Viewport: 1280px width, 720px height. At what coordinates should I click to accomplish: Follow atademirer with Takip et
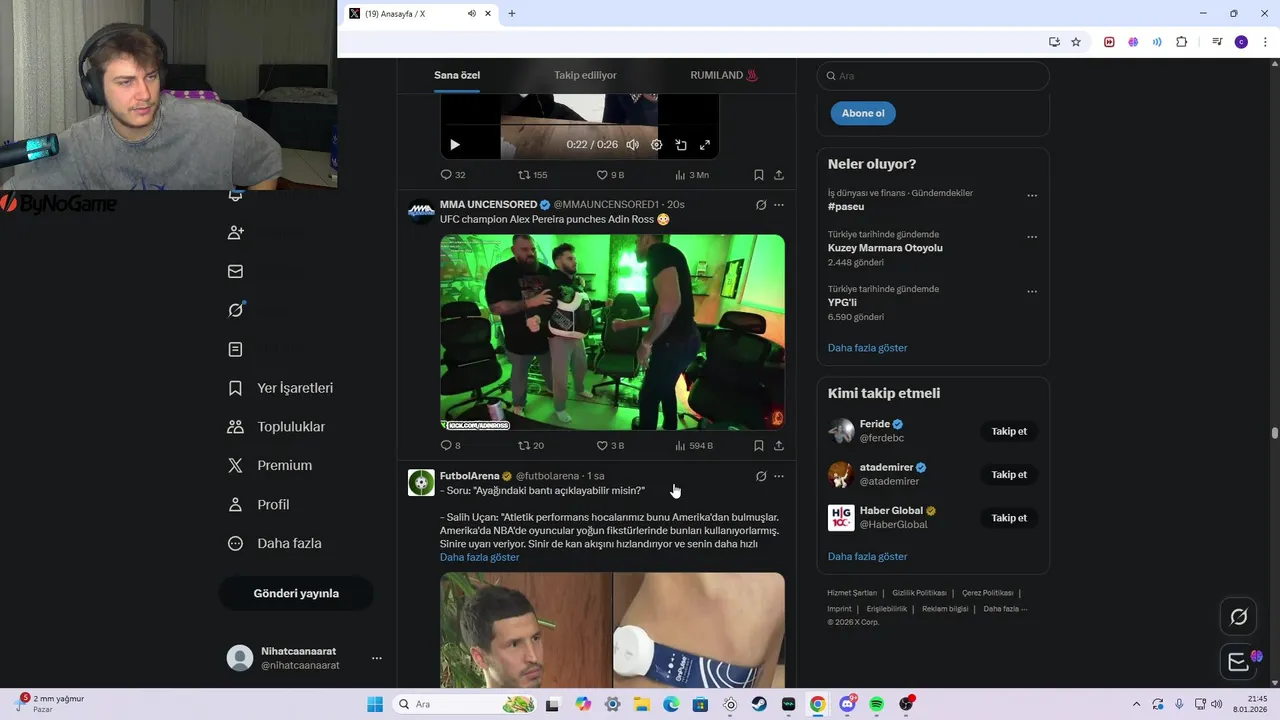click(1009, 475)
